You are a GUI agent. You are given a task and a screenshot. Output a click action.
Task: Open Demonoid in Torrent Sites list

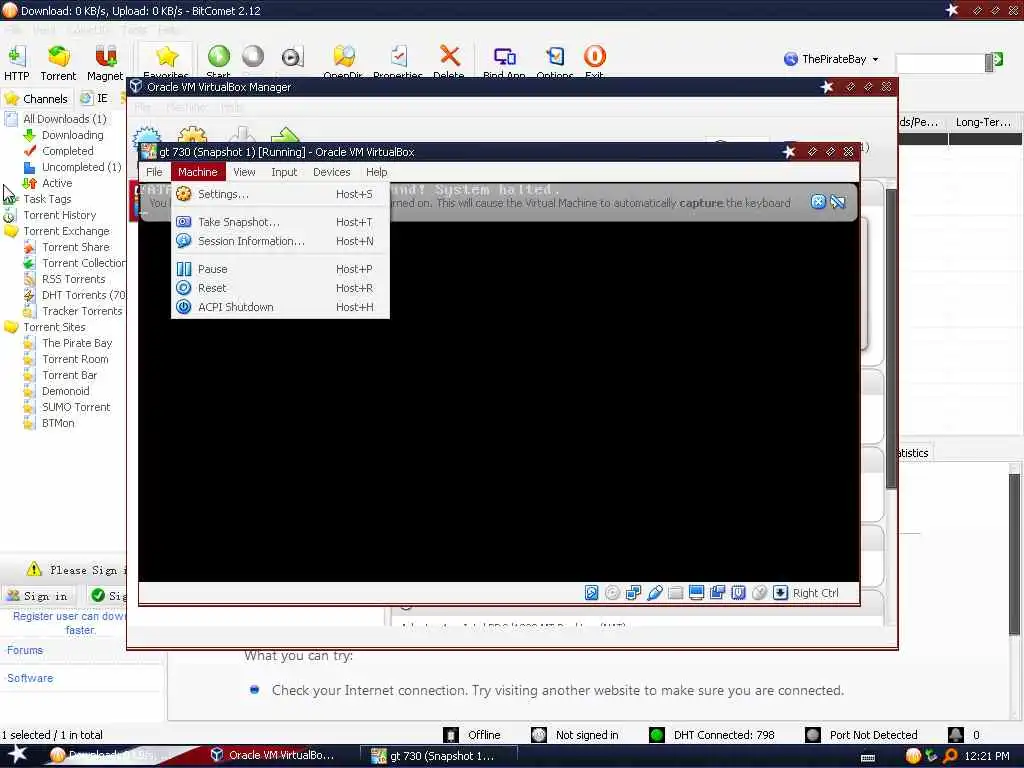point(65,391)
